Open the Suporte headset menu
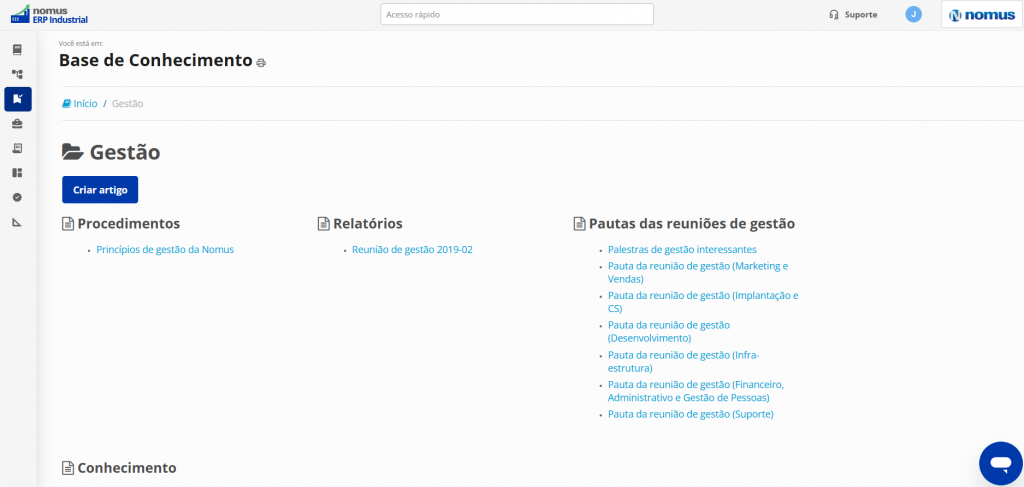This screenshot has width=1024, height=487. coord(853,15)
